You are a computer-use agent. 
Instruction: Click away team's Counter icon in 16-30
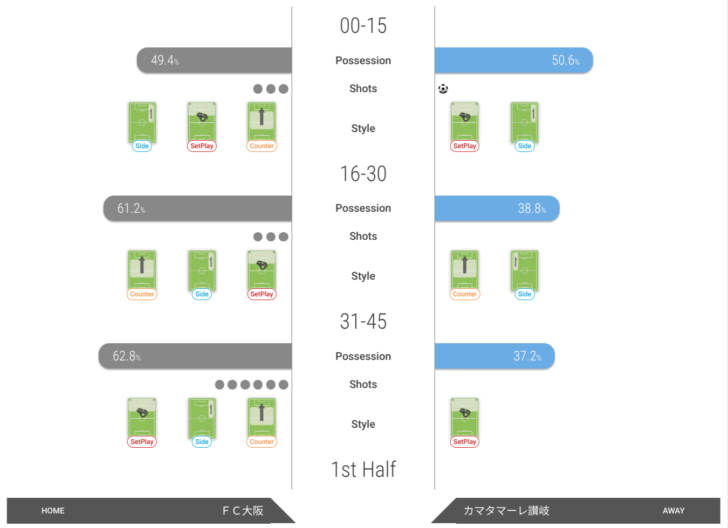465,272
